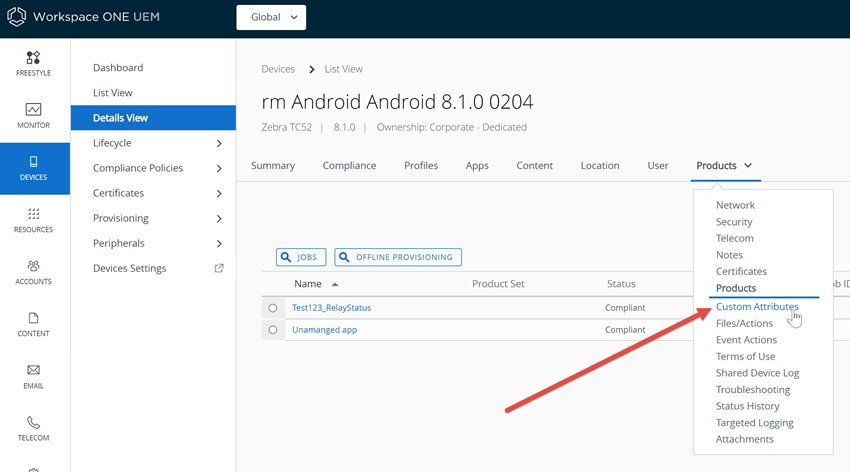Choose Event Actions from the dropdown

[746, 340]
